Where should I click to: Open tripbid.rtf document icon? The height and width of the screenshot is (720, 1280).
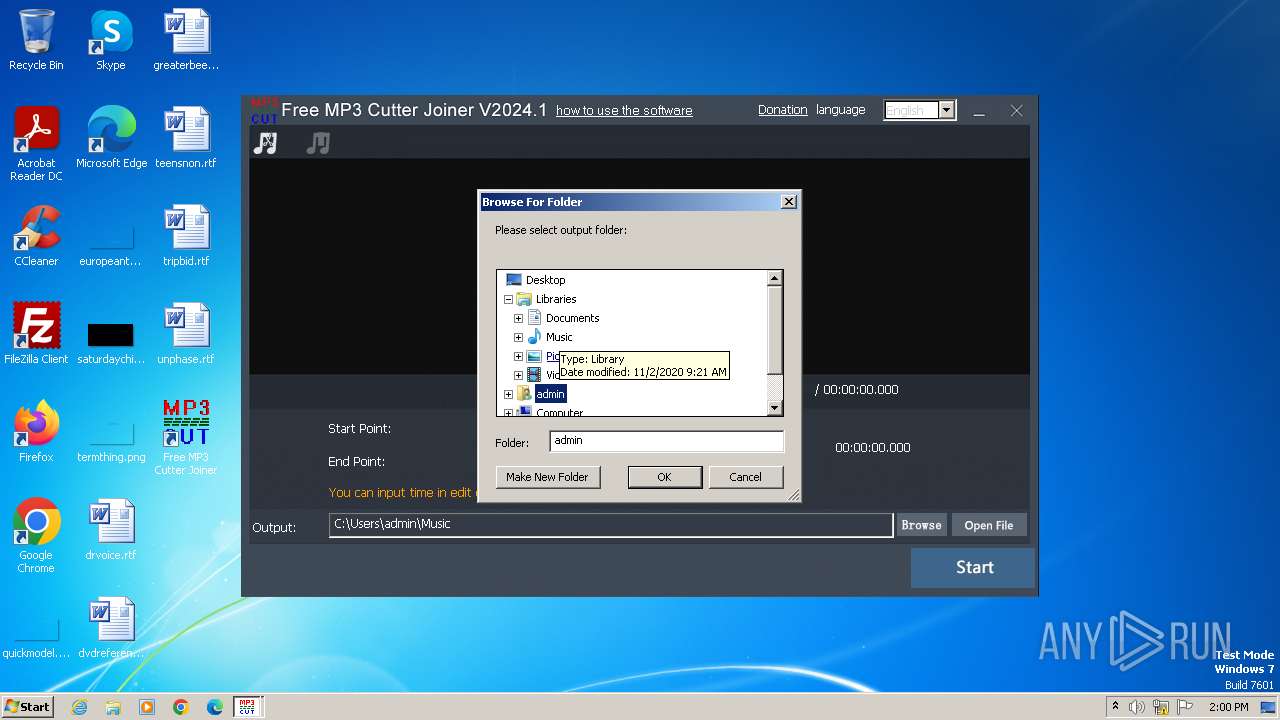click(x=186, y=236)
